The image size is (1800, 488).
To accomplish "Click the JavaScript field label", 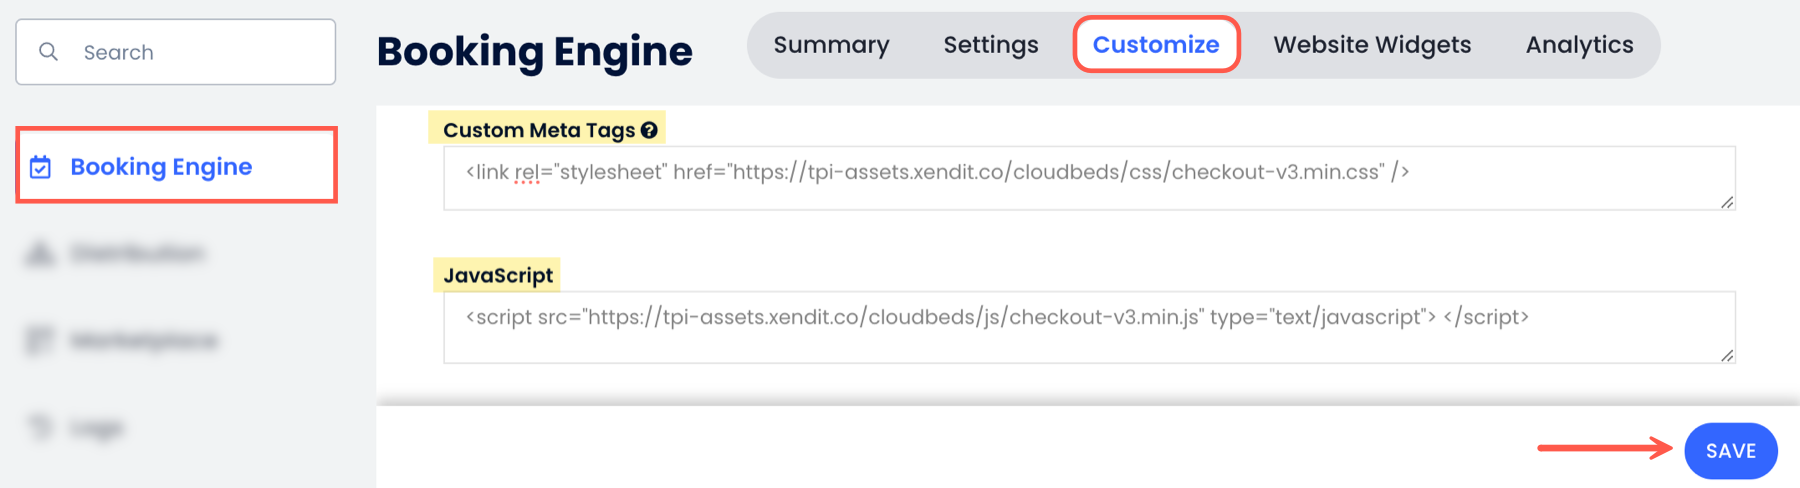I will (x=497, y=275).
